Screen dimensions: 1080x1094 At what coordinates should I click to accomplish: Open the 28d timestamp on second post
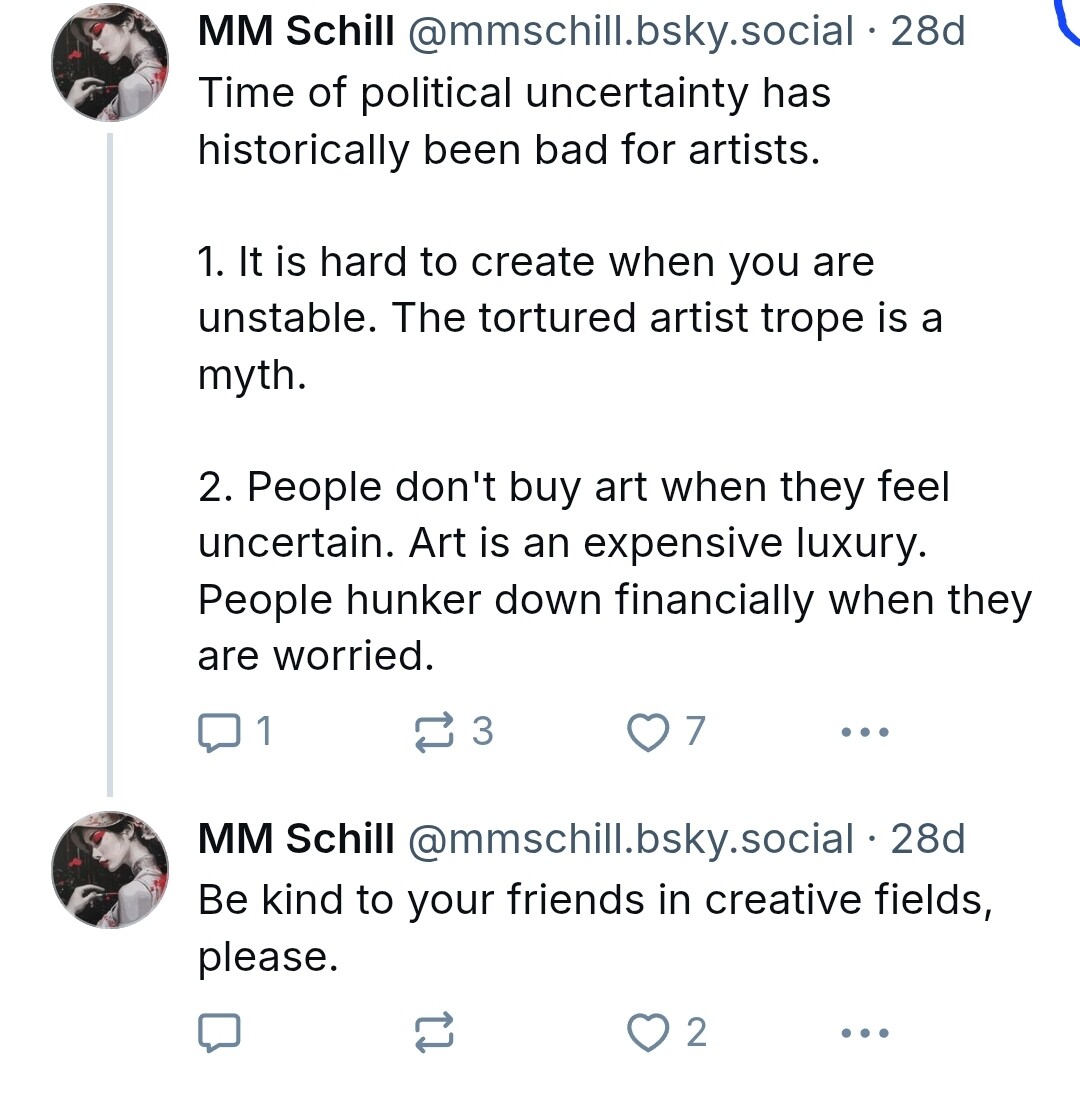pos(928,840)
